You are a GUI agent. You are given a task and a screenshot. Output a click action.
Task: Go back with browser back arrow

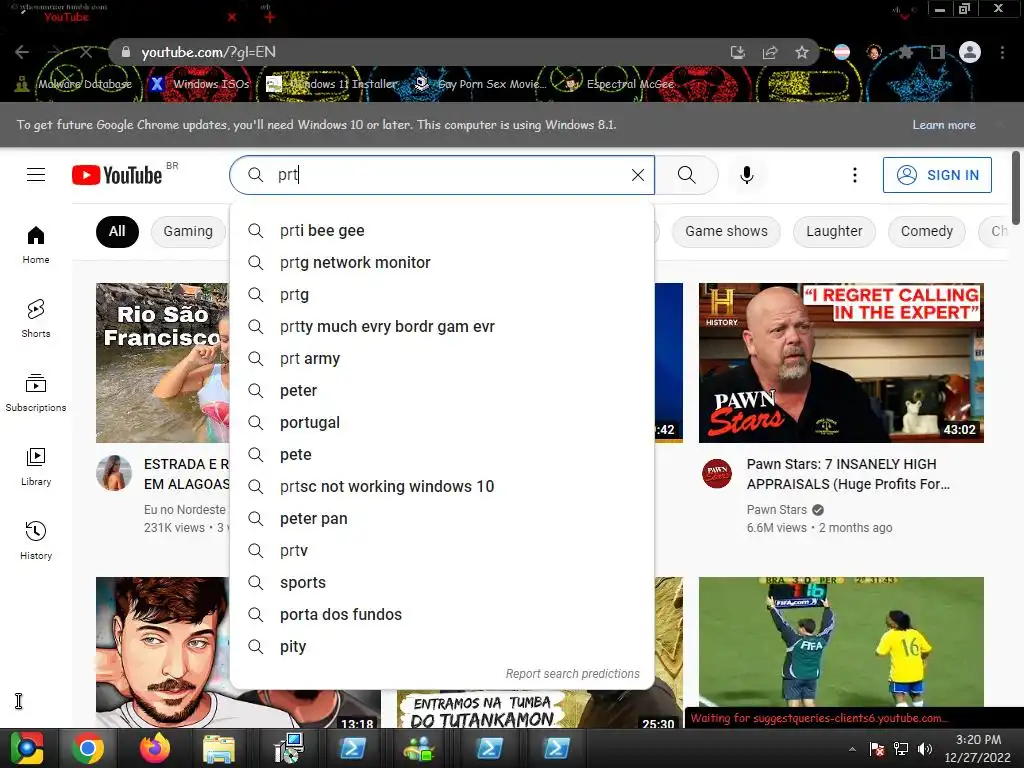pyautogui.click(x=22, y=52)
